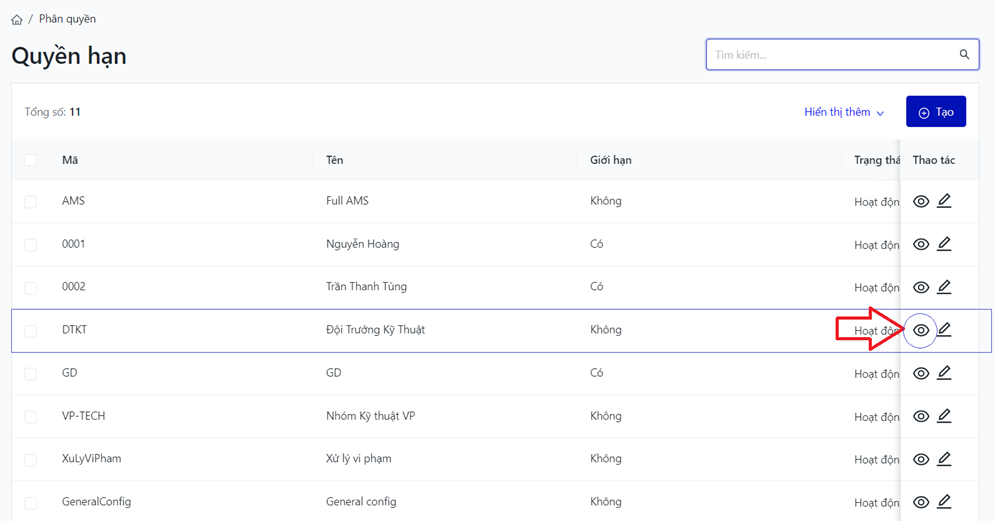Expand the Hiển thị thêm dropdown
Viewport: 995px width, 521px height.
tap(844, 113)
